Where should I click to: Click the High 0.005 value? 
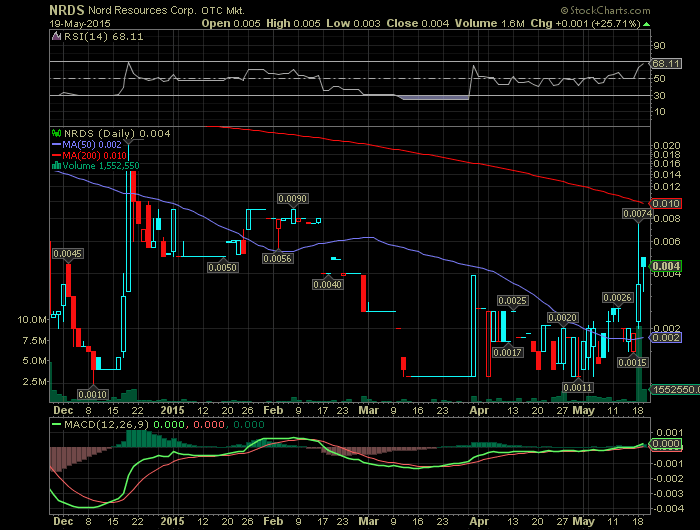point(293,24)
